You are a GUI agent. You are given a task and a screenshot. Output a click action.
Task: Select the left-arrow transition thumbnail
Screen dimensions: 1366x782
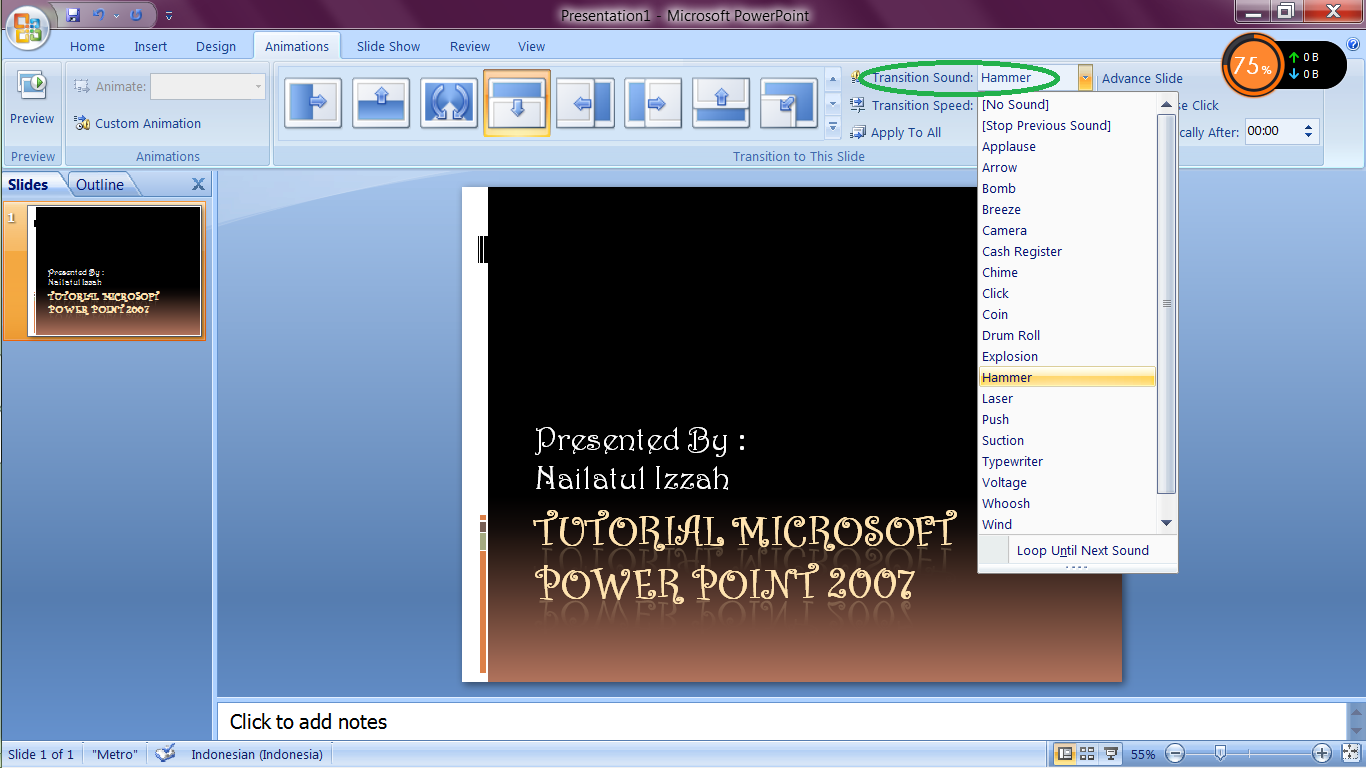coord(585,103)
